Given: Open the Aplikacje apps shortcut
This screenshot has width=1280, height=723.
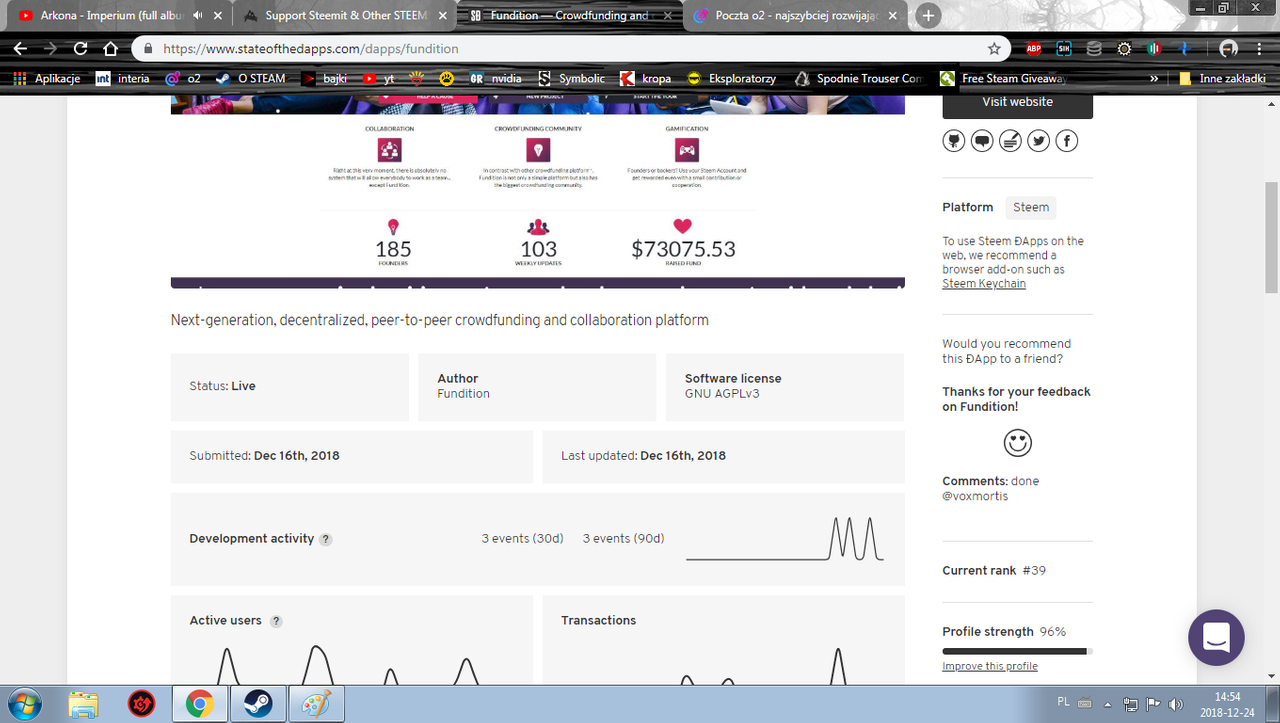Looking at the screenshot, I should click(x=47, y=78).
